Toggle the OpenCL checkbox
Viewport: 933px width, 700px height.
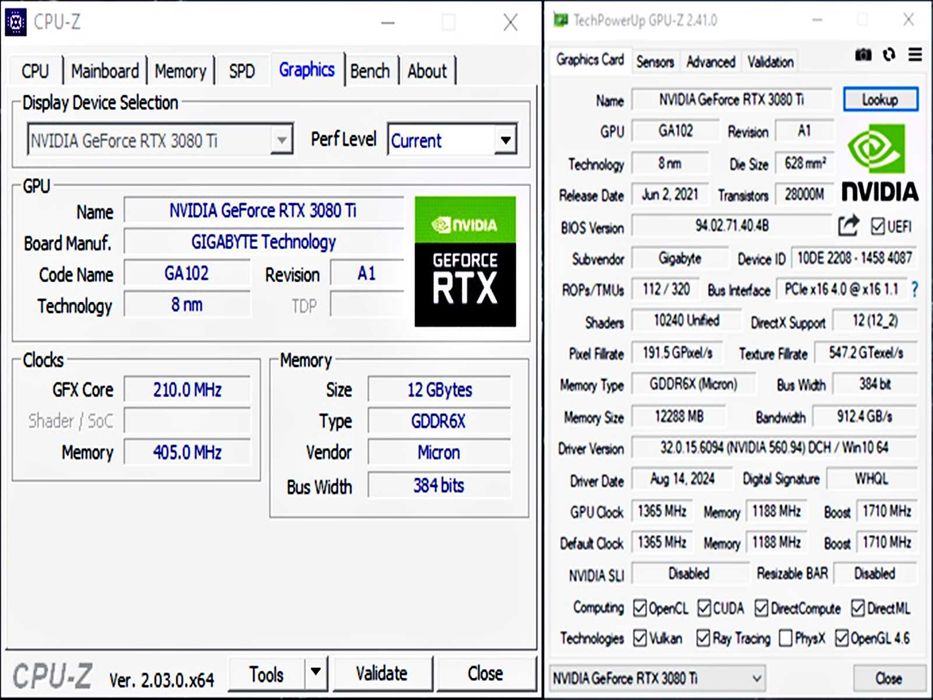[x=640, y=608]
